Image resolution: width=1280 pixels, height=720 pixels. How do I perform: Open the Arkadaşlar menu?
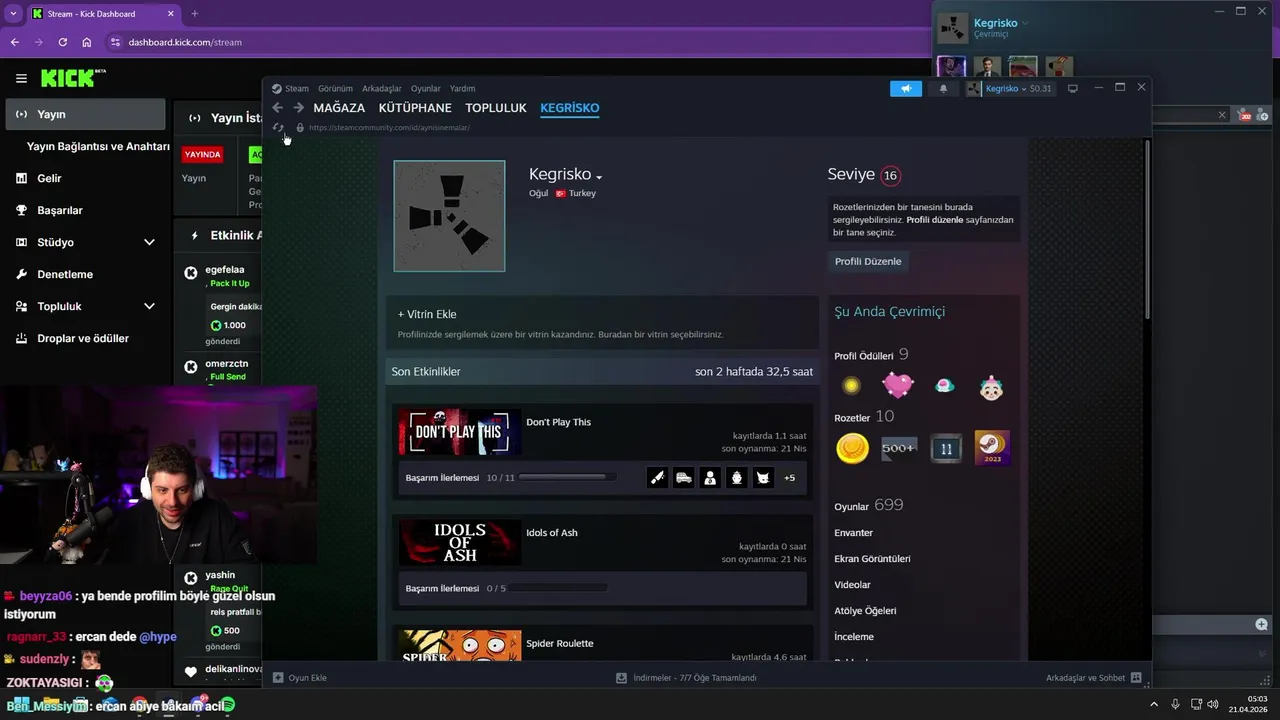pyautogui.click(x=382, y=89)
